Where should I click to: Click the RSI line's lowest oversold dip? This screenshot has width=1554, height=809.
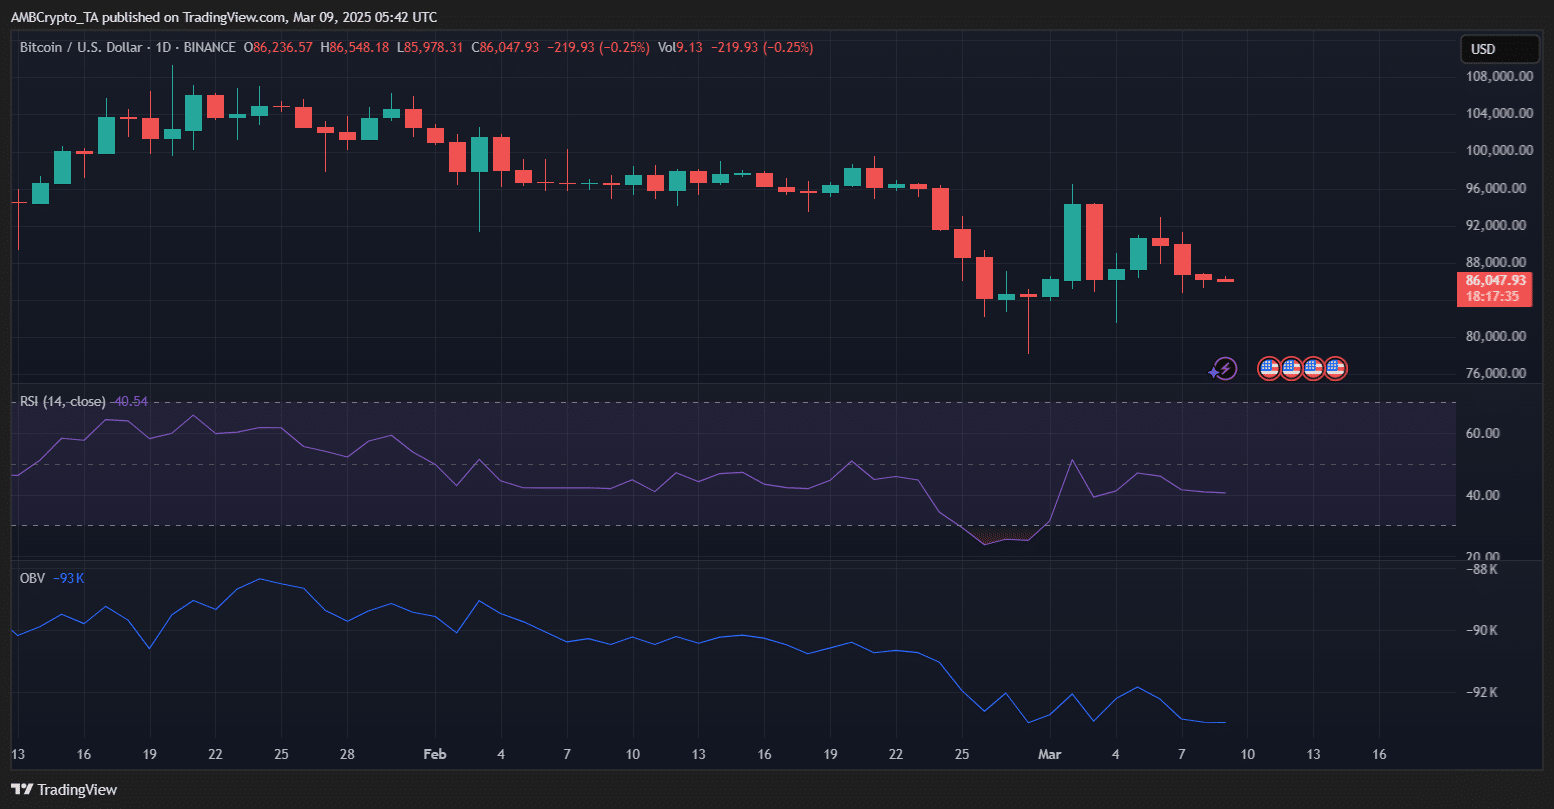[x=984, y=543]
